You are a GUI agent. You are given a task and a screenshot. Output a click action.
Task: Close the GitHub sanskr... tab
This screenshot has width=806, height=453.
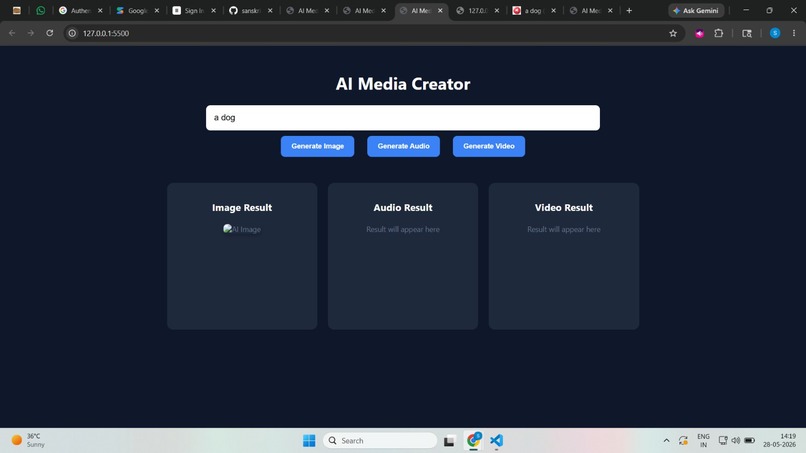point(270,10)
